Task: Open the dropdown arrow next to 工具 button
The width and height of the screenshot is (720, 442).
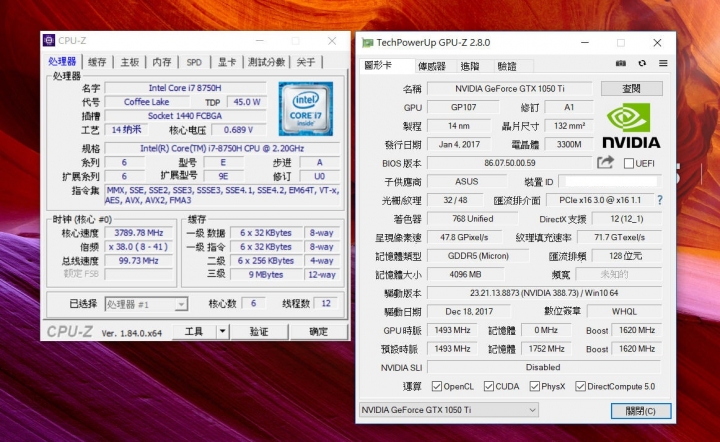Action: pos(222,331)
